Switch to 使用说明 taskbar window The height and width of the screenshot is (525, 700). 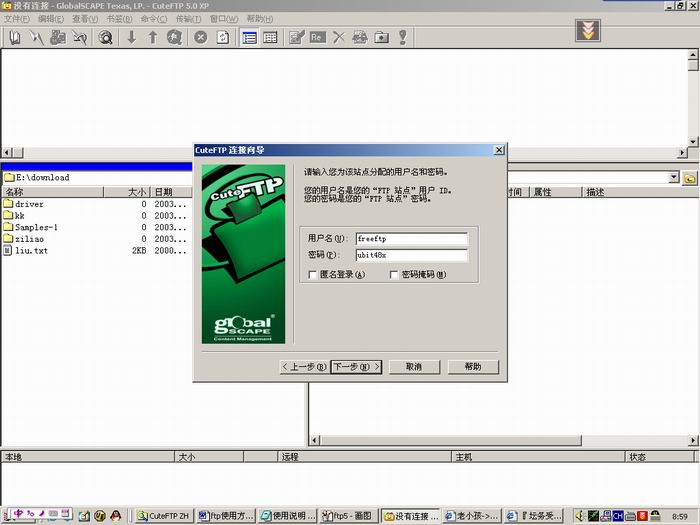coord(288,516)
